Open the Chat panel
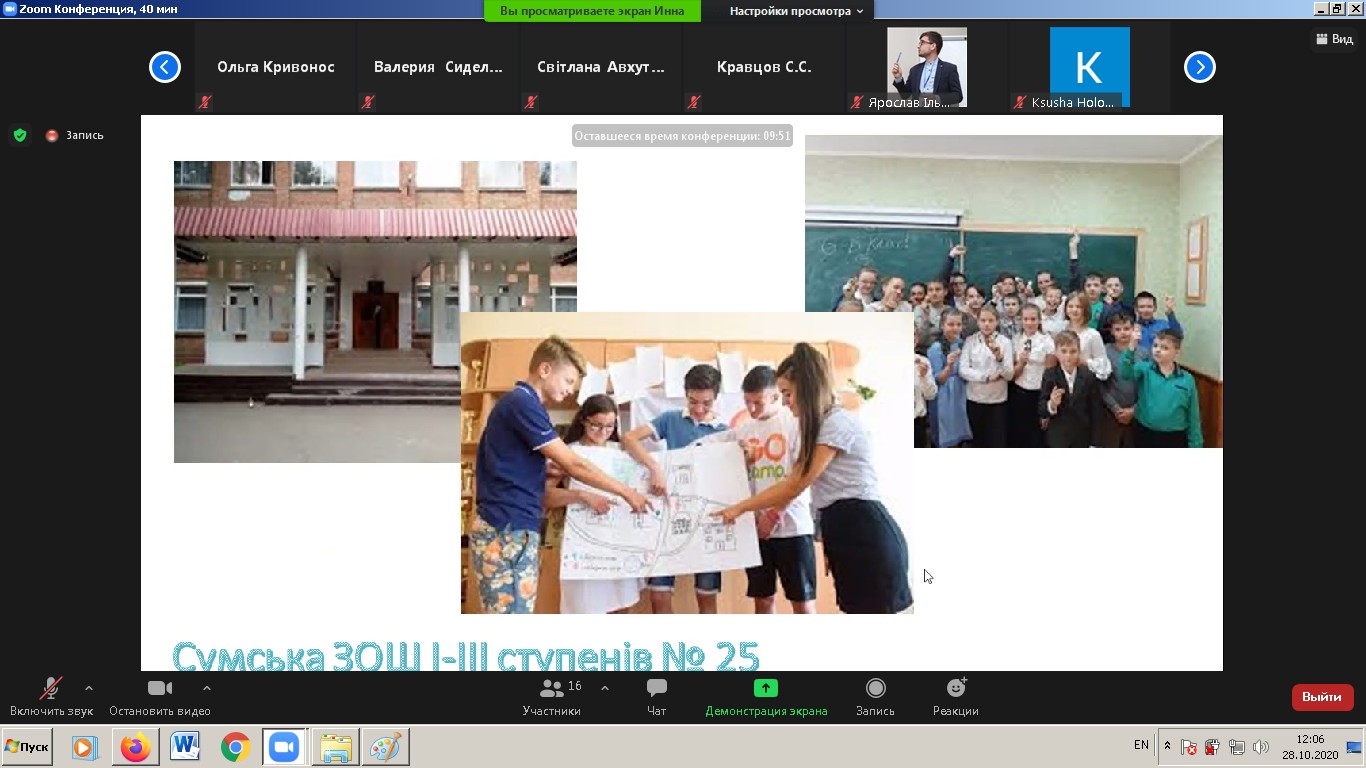This screenshot has width=1366, height=768. (656, 689)
